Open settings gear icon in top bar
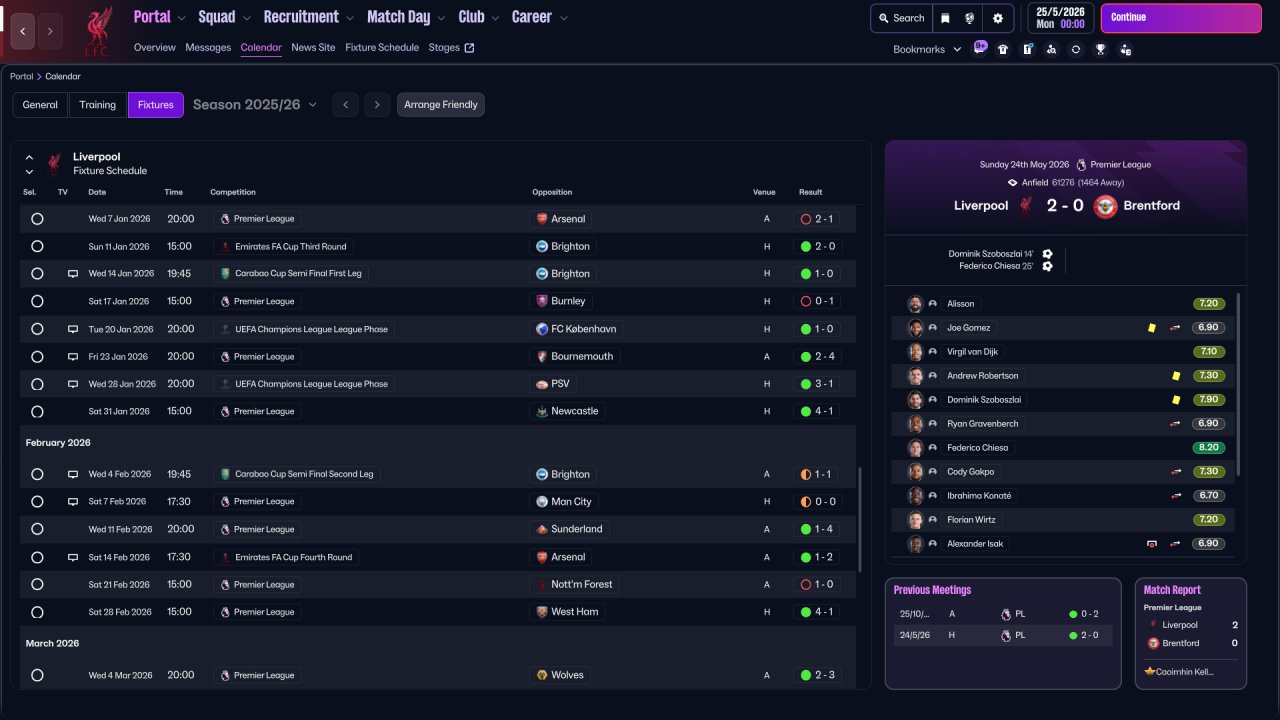The image size is (1280, 720). click(x=998, y=18)
